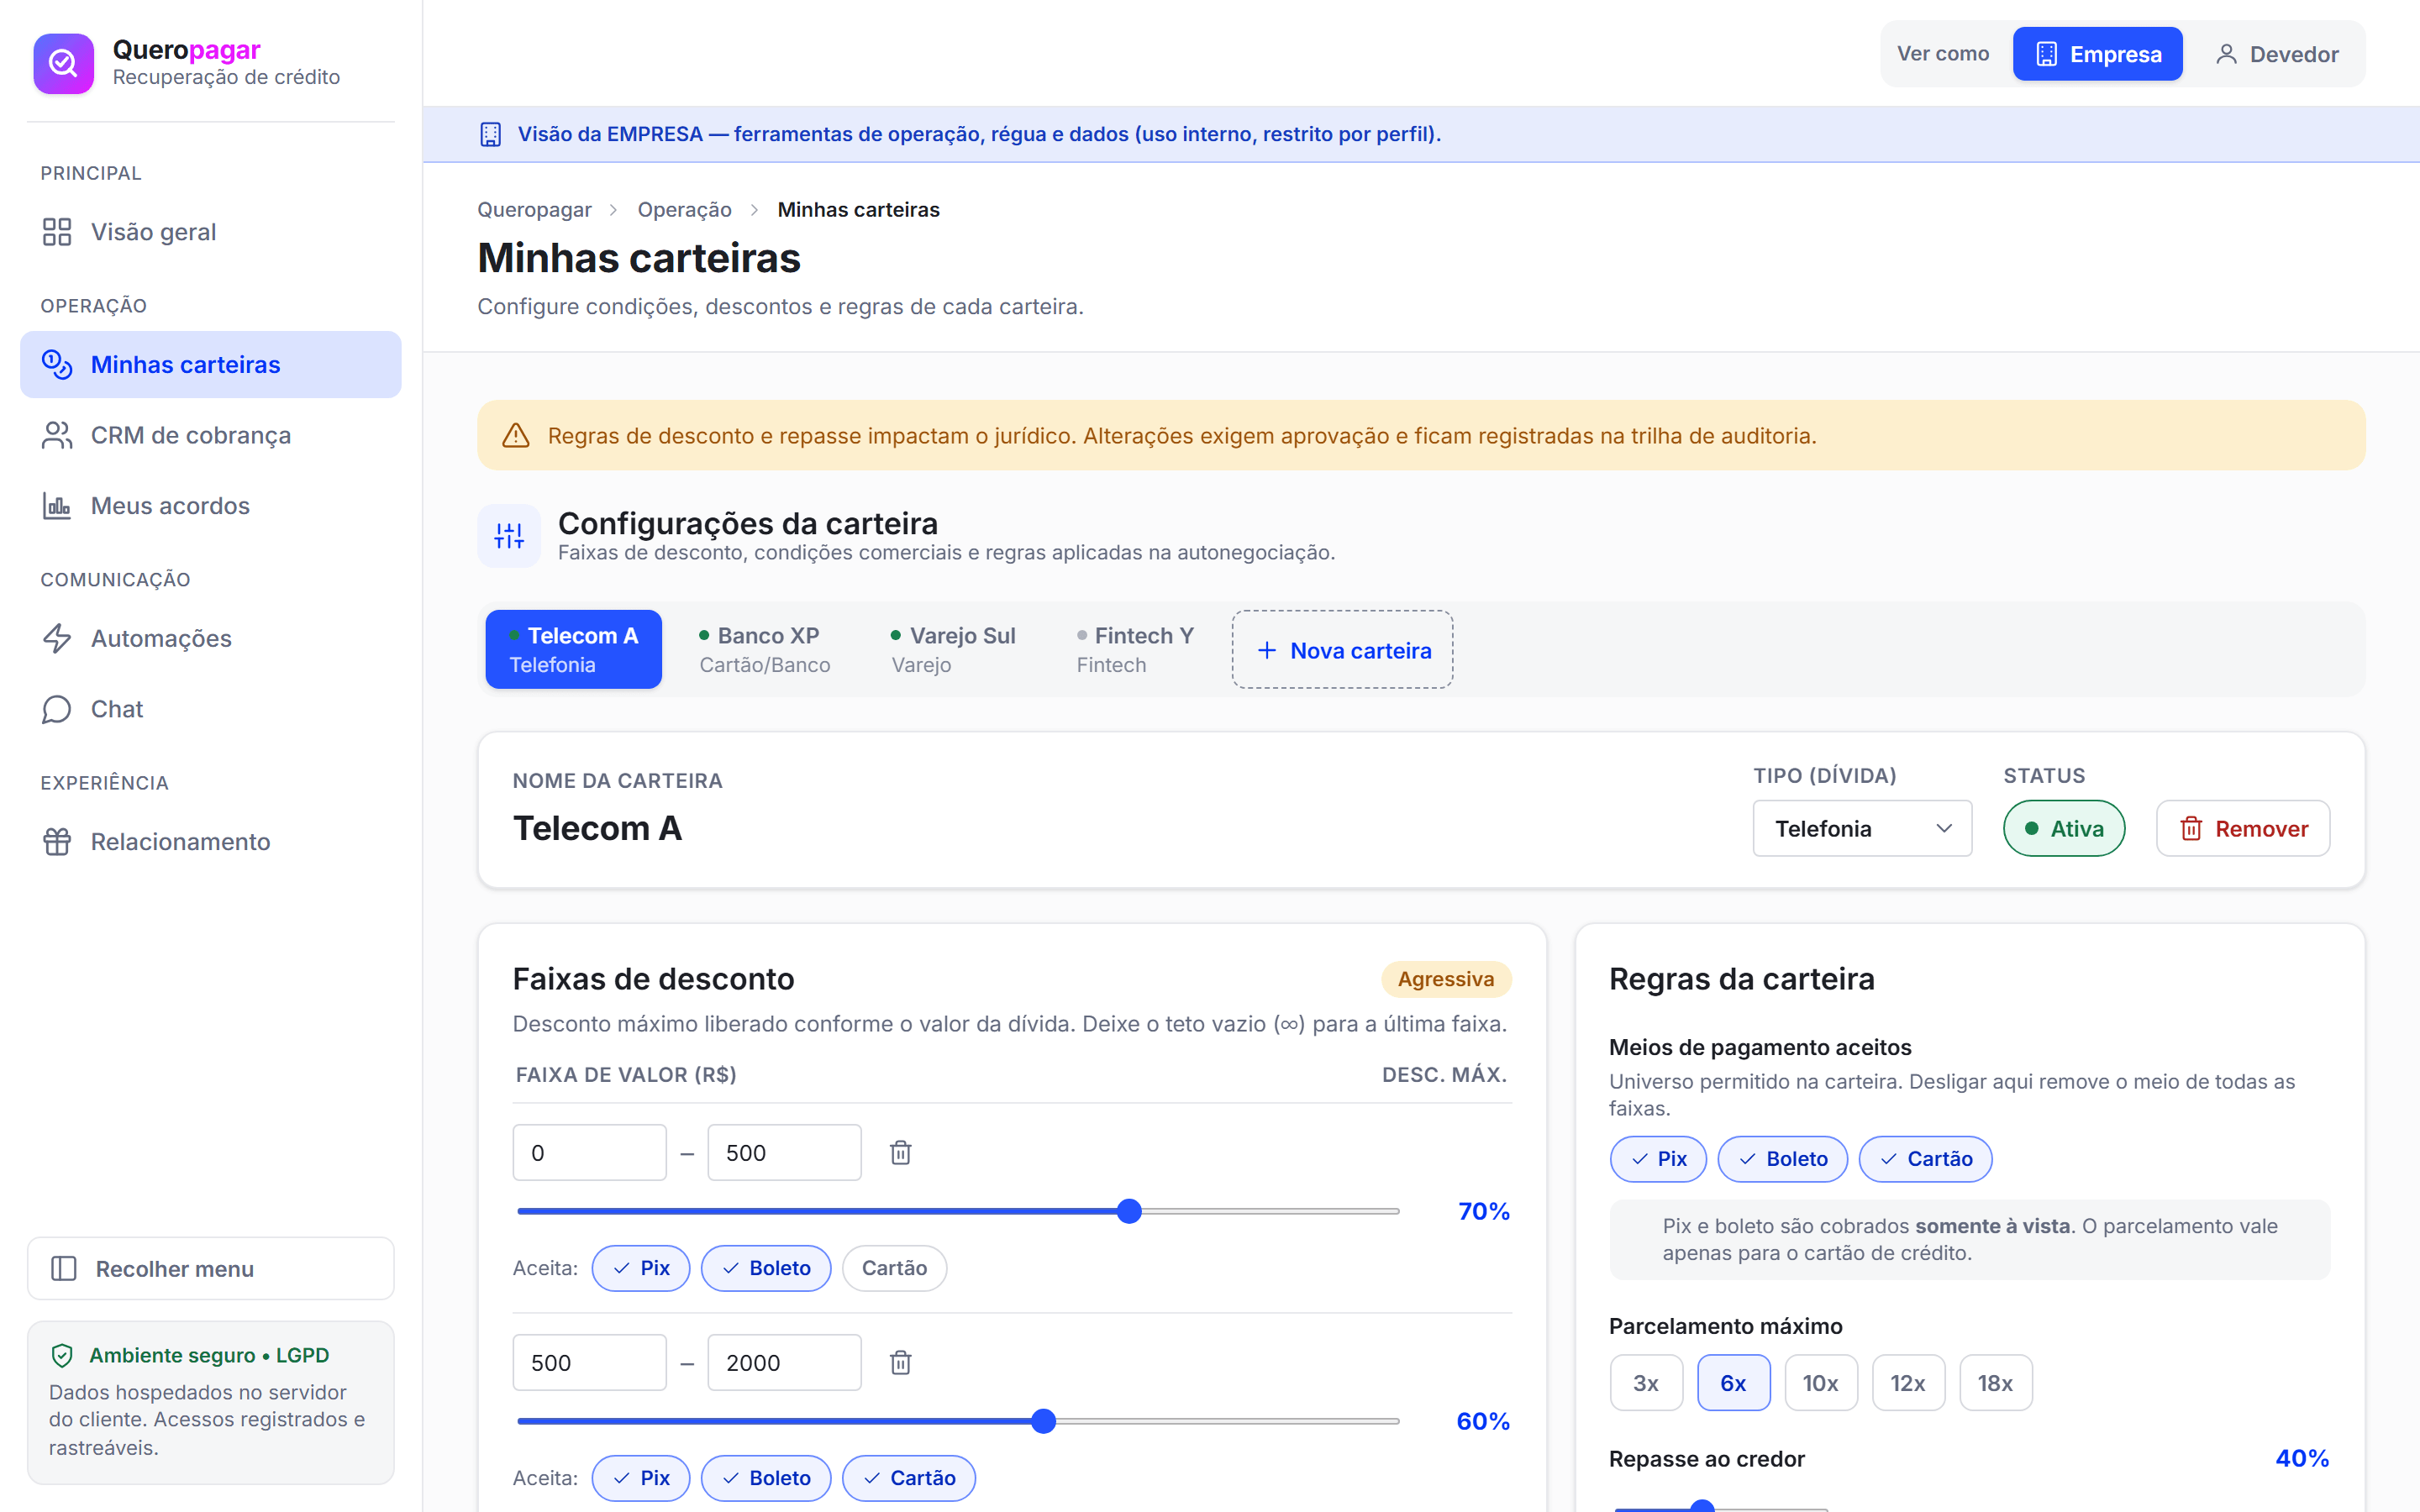Toggle Boleto in the 0–500 range
This screenshot has height=1512, width=2420.
[766, 1268]
